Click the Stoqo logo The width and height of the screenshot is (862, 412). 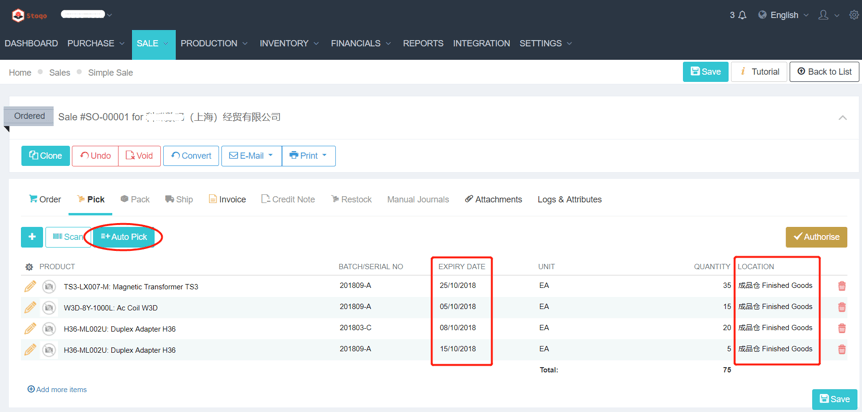pyautogui.click(x=29, y=15)
